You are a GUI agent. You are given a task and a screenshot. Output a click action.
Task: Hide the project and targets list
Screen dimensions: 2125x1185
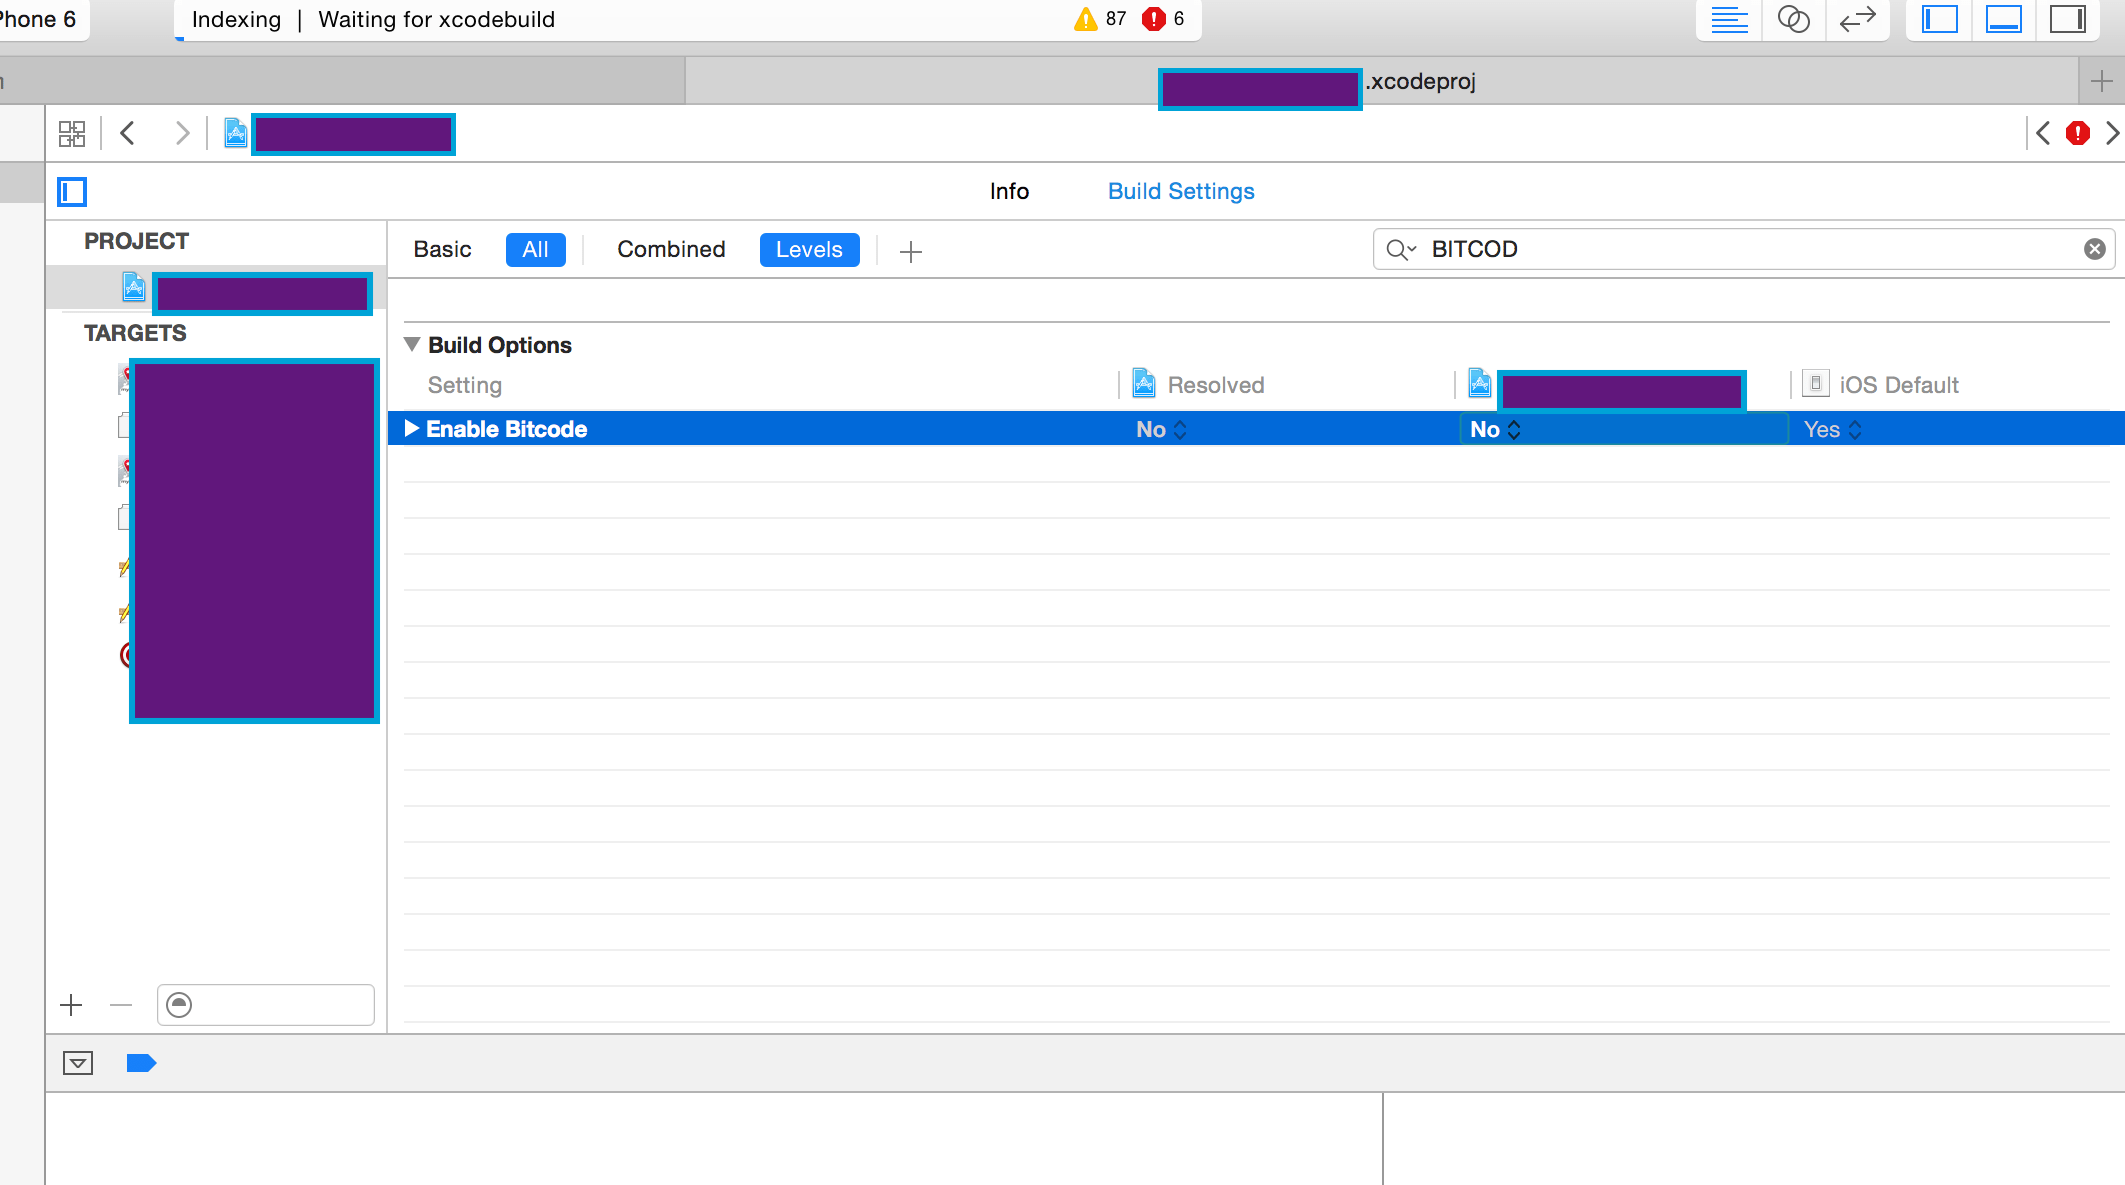pyautogui.click(x=72, y=191)
